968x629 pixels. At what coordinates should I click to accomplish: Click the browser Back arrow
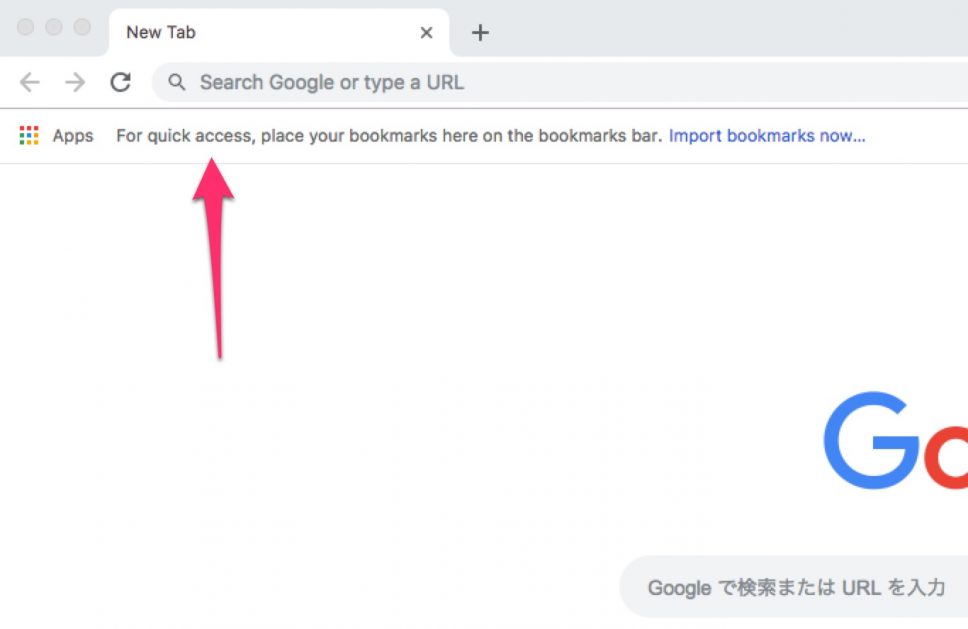coord(29,82)
